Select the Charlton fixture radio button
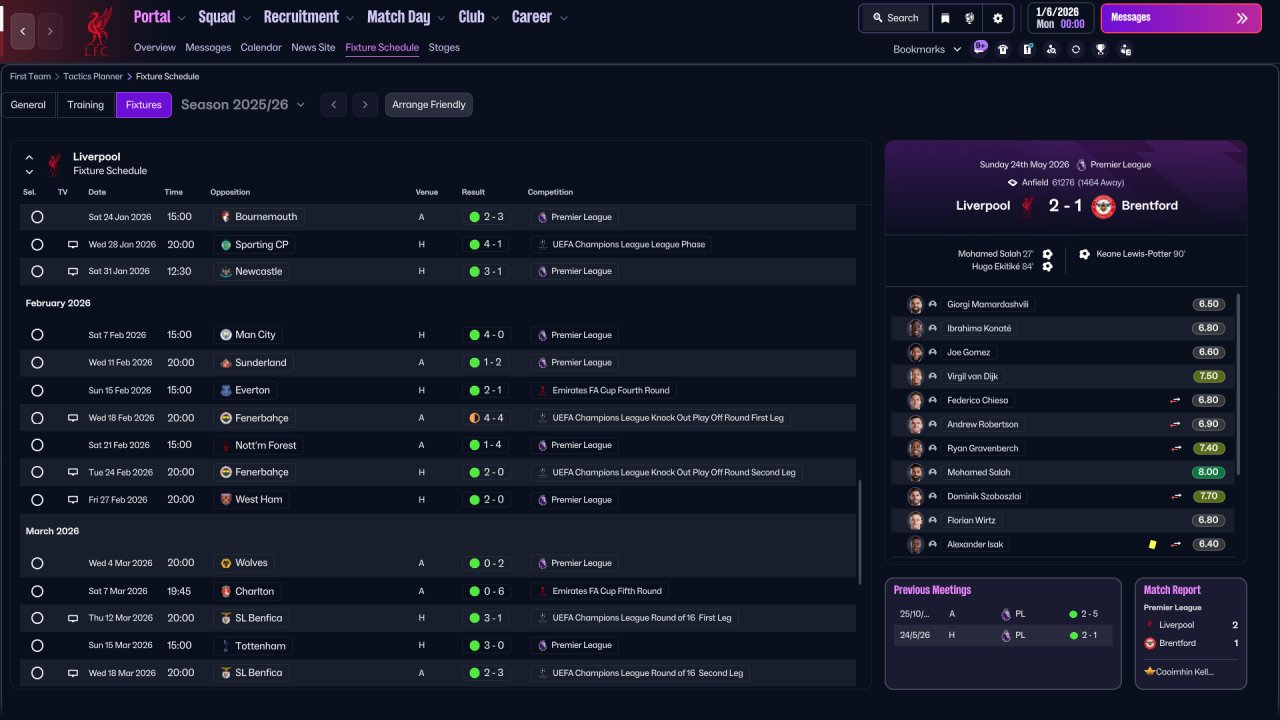The width and height of the screenshot is (1280, 720). pos(37,591)
